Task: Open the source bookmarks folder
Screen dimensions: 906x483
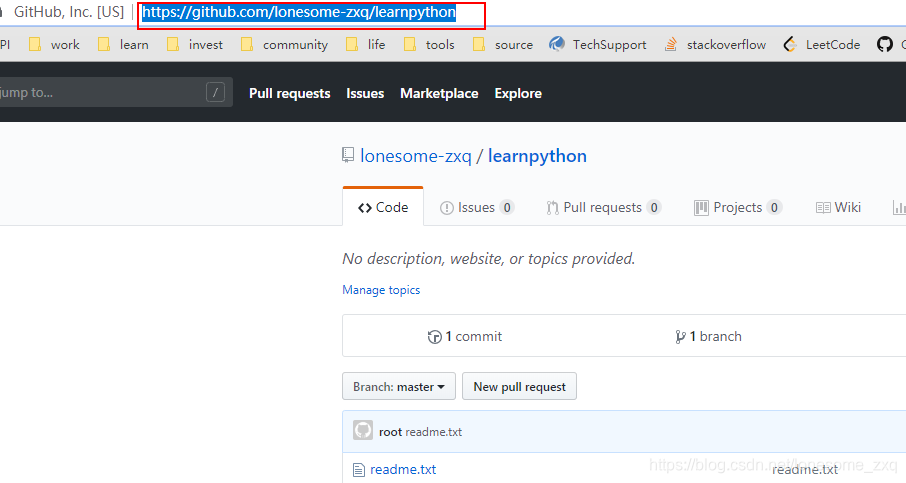Action: (503, 44)
